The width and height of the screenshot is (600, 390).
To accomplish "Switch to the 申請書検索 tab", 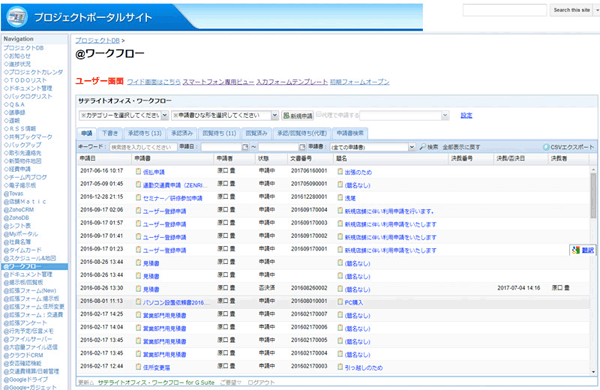I will 350,133.
